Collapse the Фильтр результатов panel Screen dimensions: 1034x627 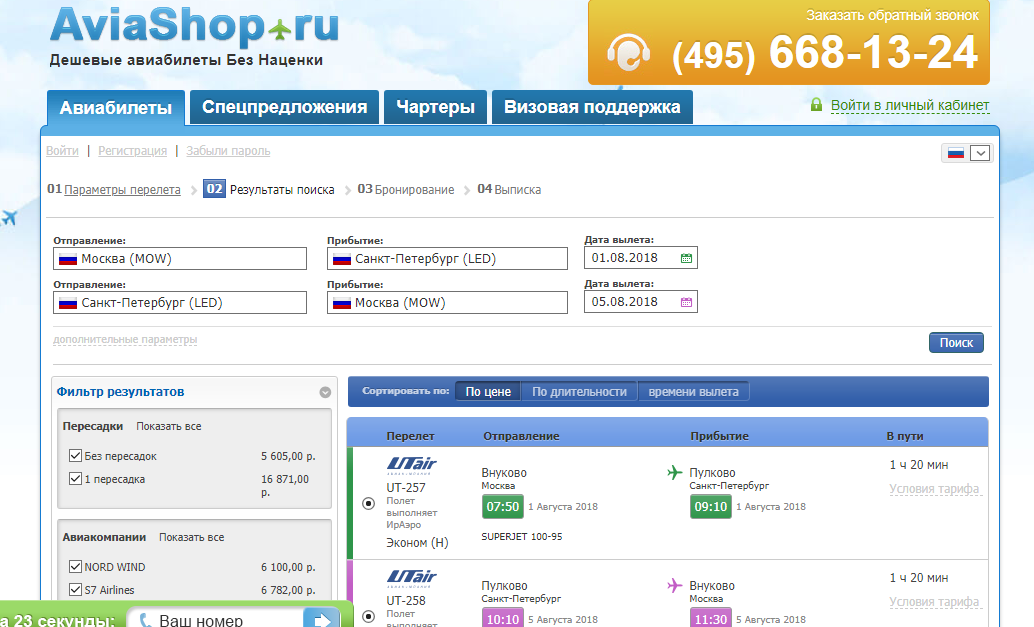pos(324,393)
